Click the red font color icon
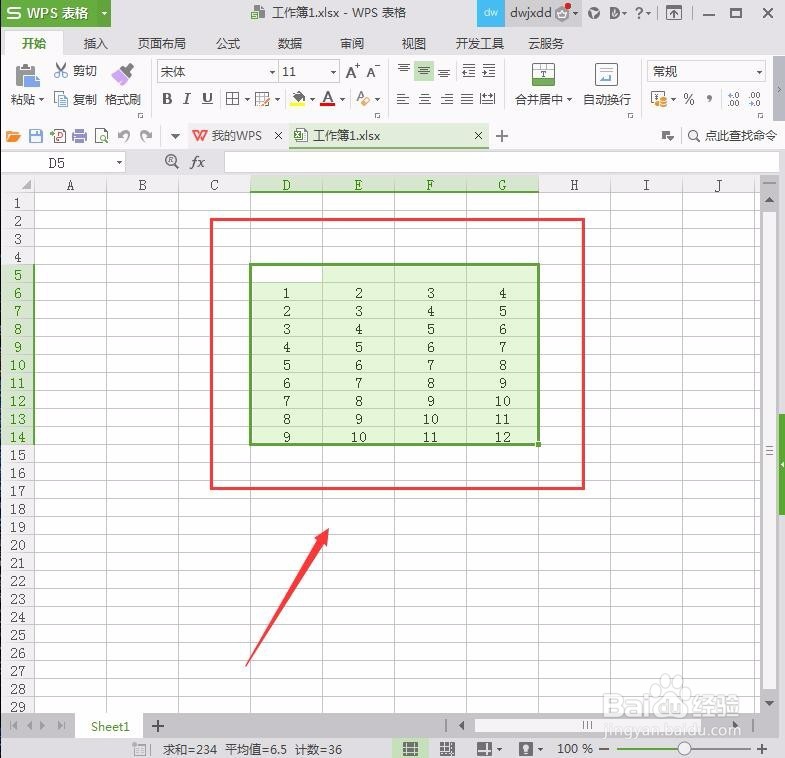785x758 pixels. point(328,98)
